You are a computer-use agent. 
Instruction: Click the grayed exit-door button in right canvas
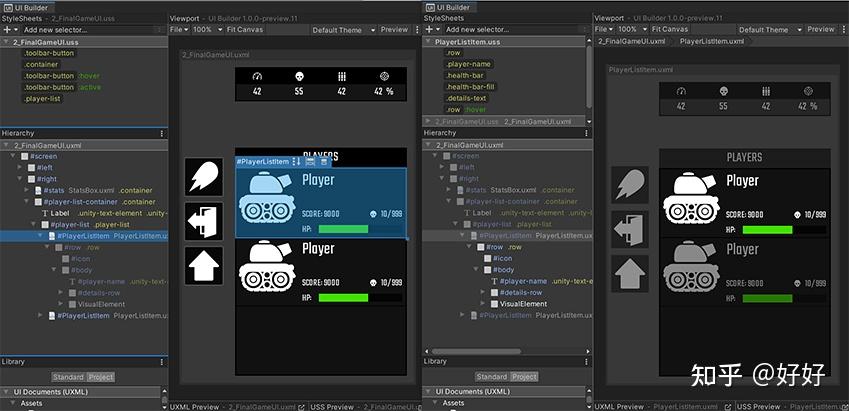(x=630, y=229)
